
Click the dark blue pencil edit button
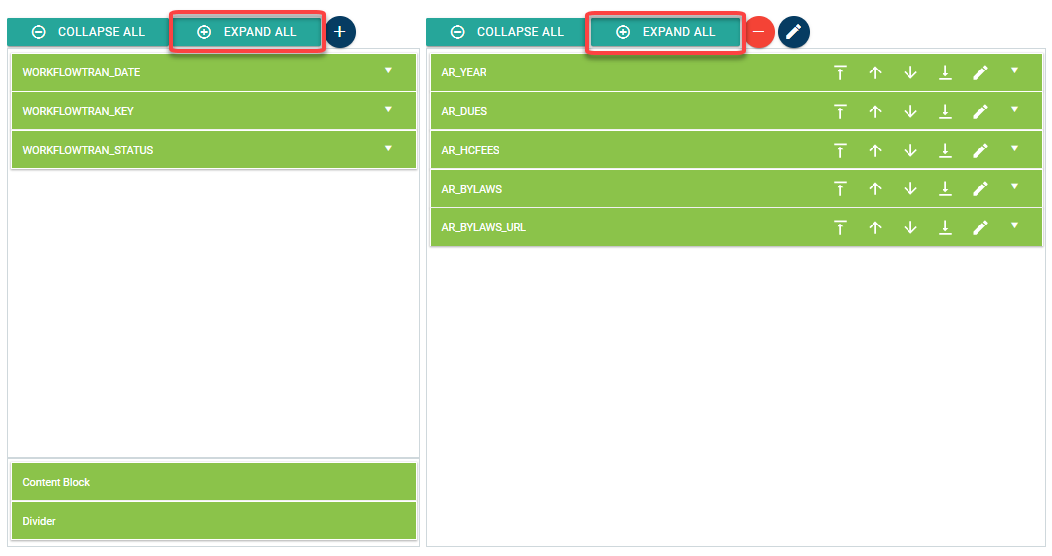794,32
